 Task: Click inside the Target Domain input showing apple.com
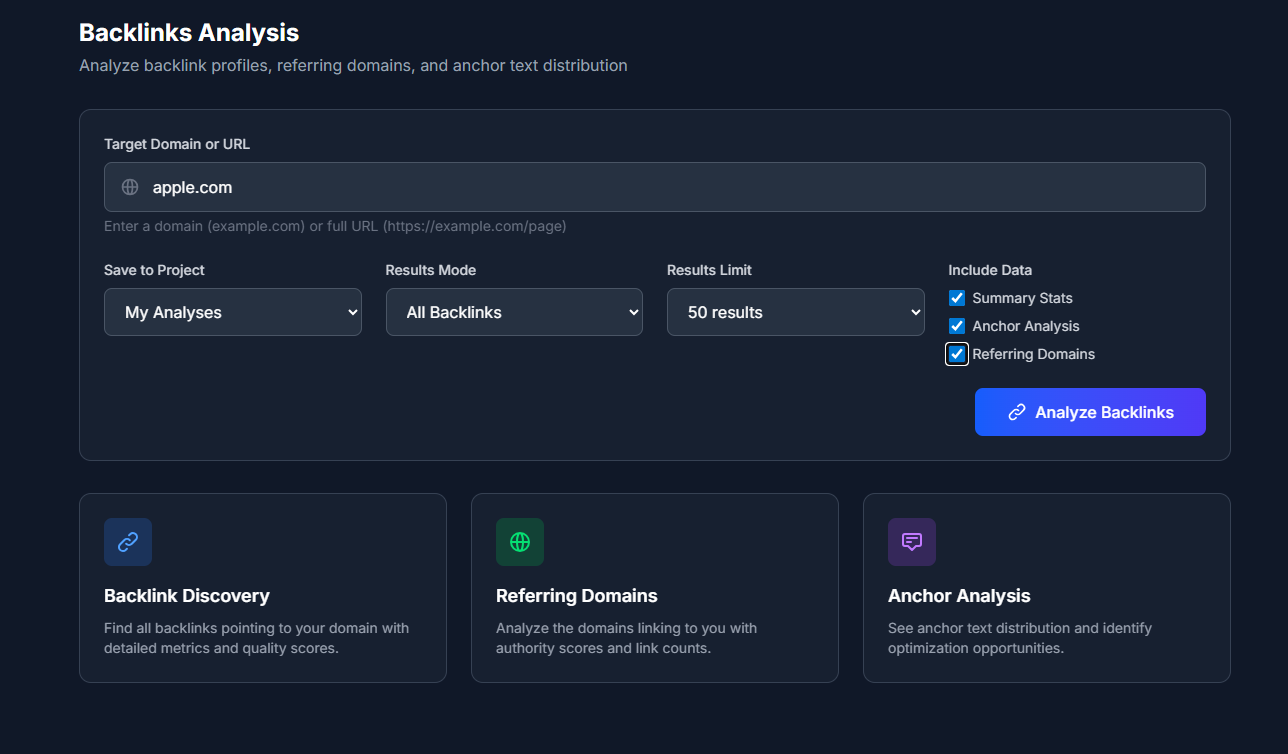pos(655,186)
